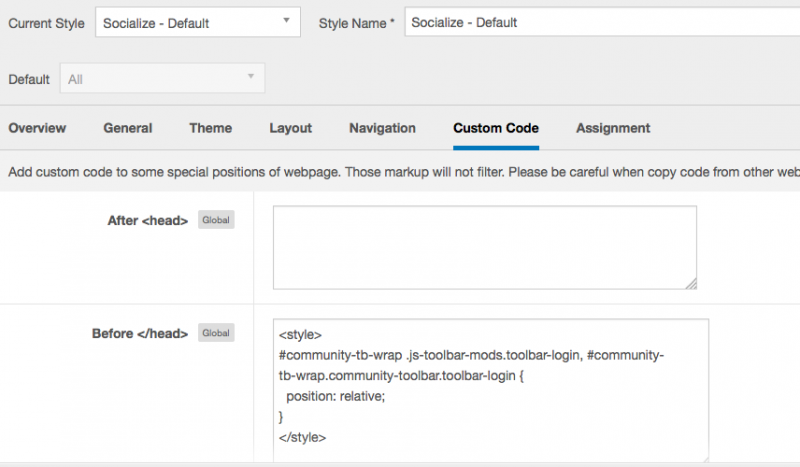Go to the Theme tab
Screen dimensions: 800x467
211,128
